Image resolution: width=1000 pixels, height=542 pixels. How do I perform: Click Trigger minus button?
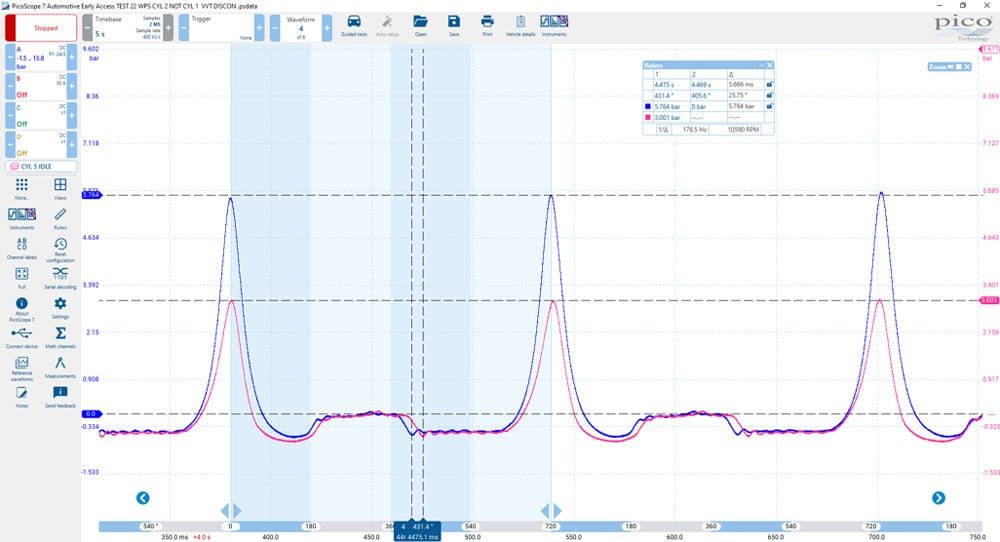tap(184, 28)
